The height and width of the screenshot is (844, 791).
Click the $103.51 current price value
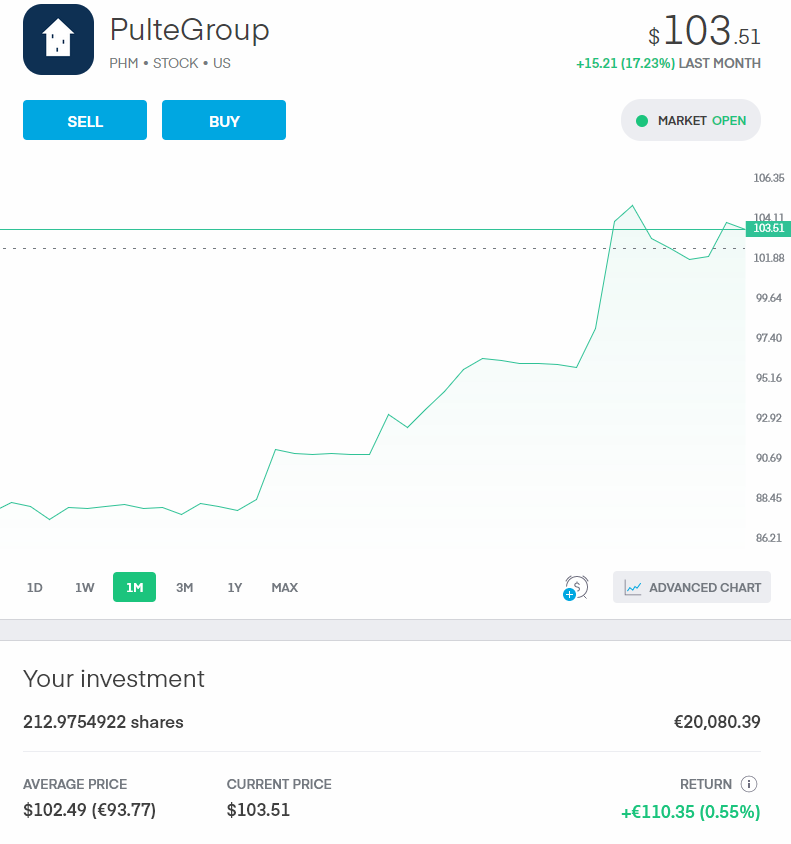pos(258,810)
